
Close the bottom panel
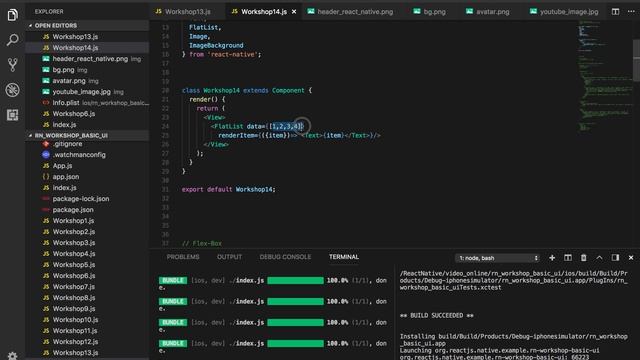tap(631, 258)
